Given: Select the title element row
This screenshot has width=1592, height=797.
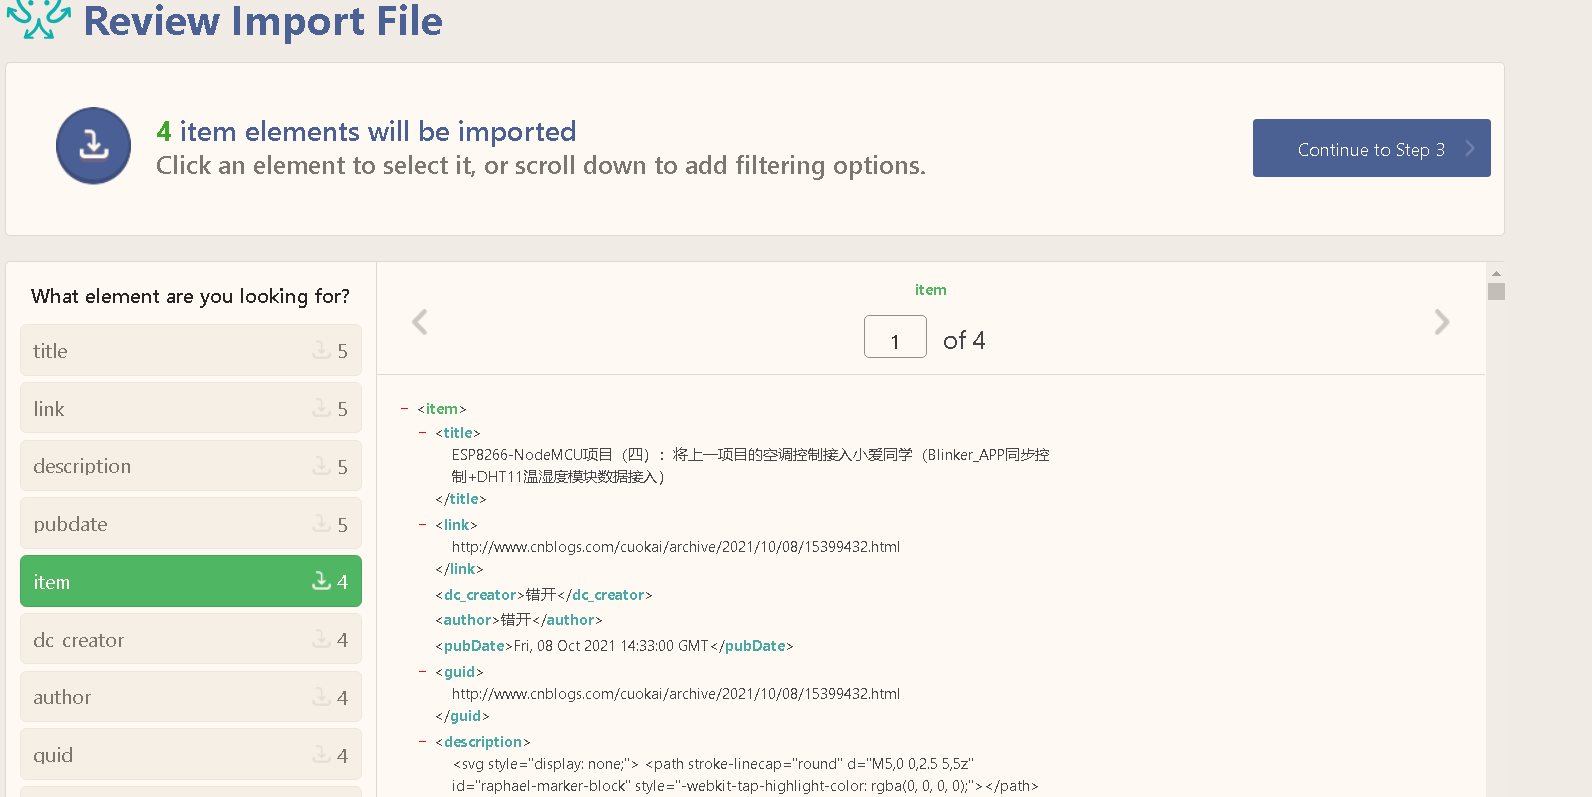Looking at the screenshot, I should (191, 350).
